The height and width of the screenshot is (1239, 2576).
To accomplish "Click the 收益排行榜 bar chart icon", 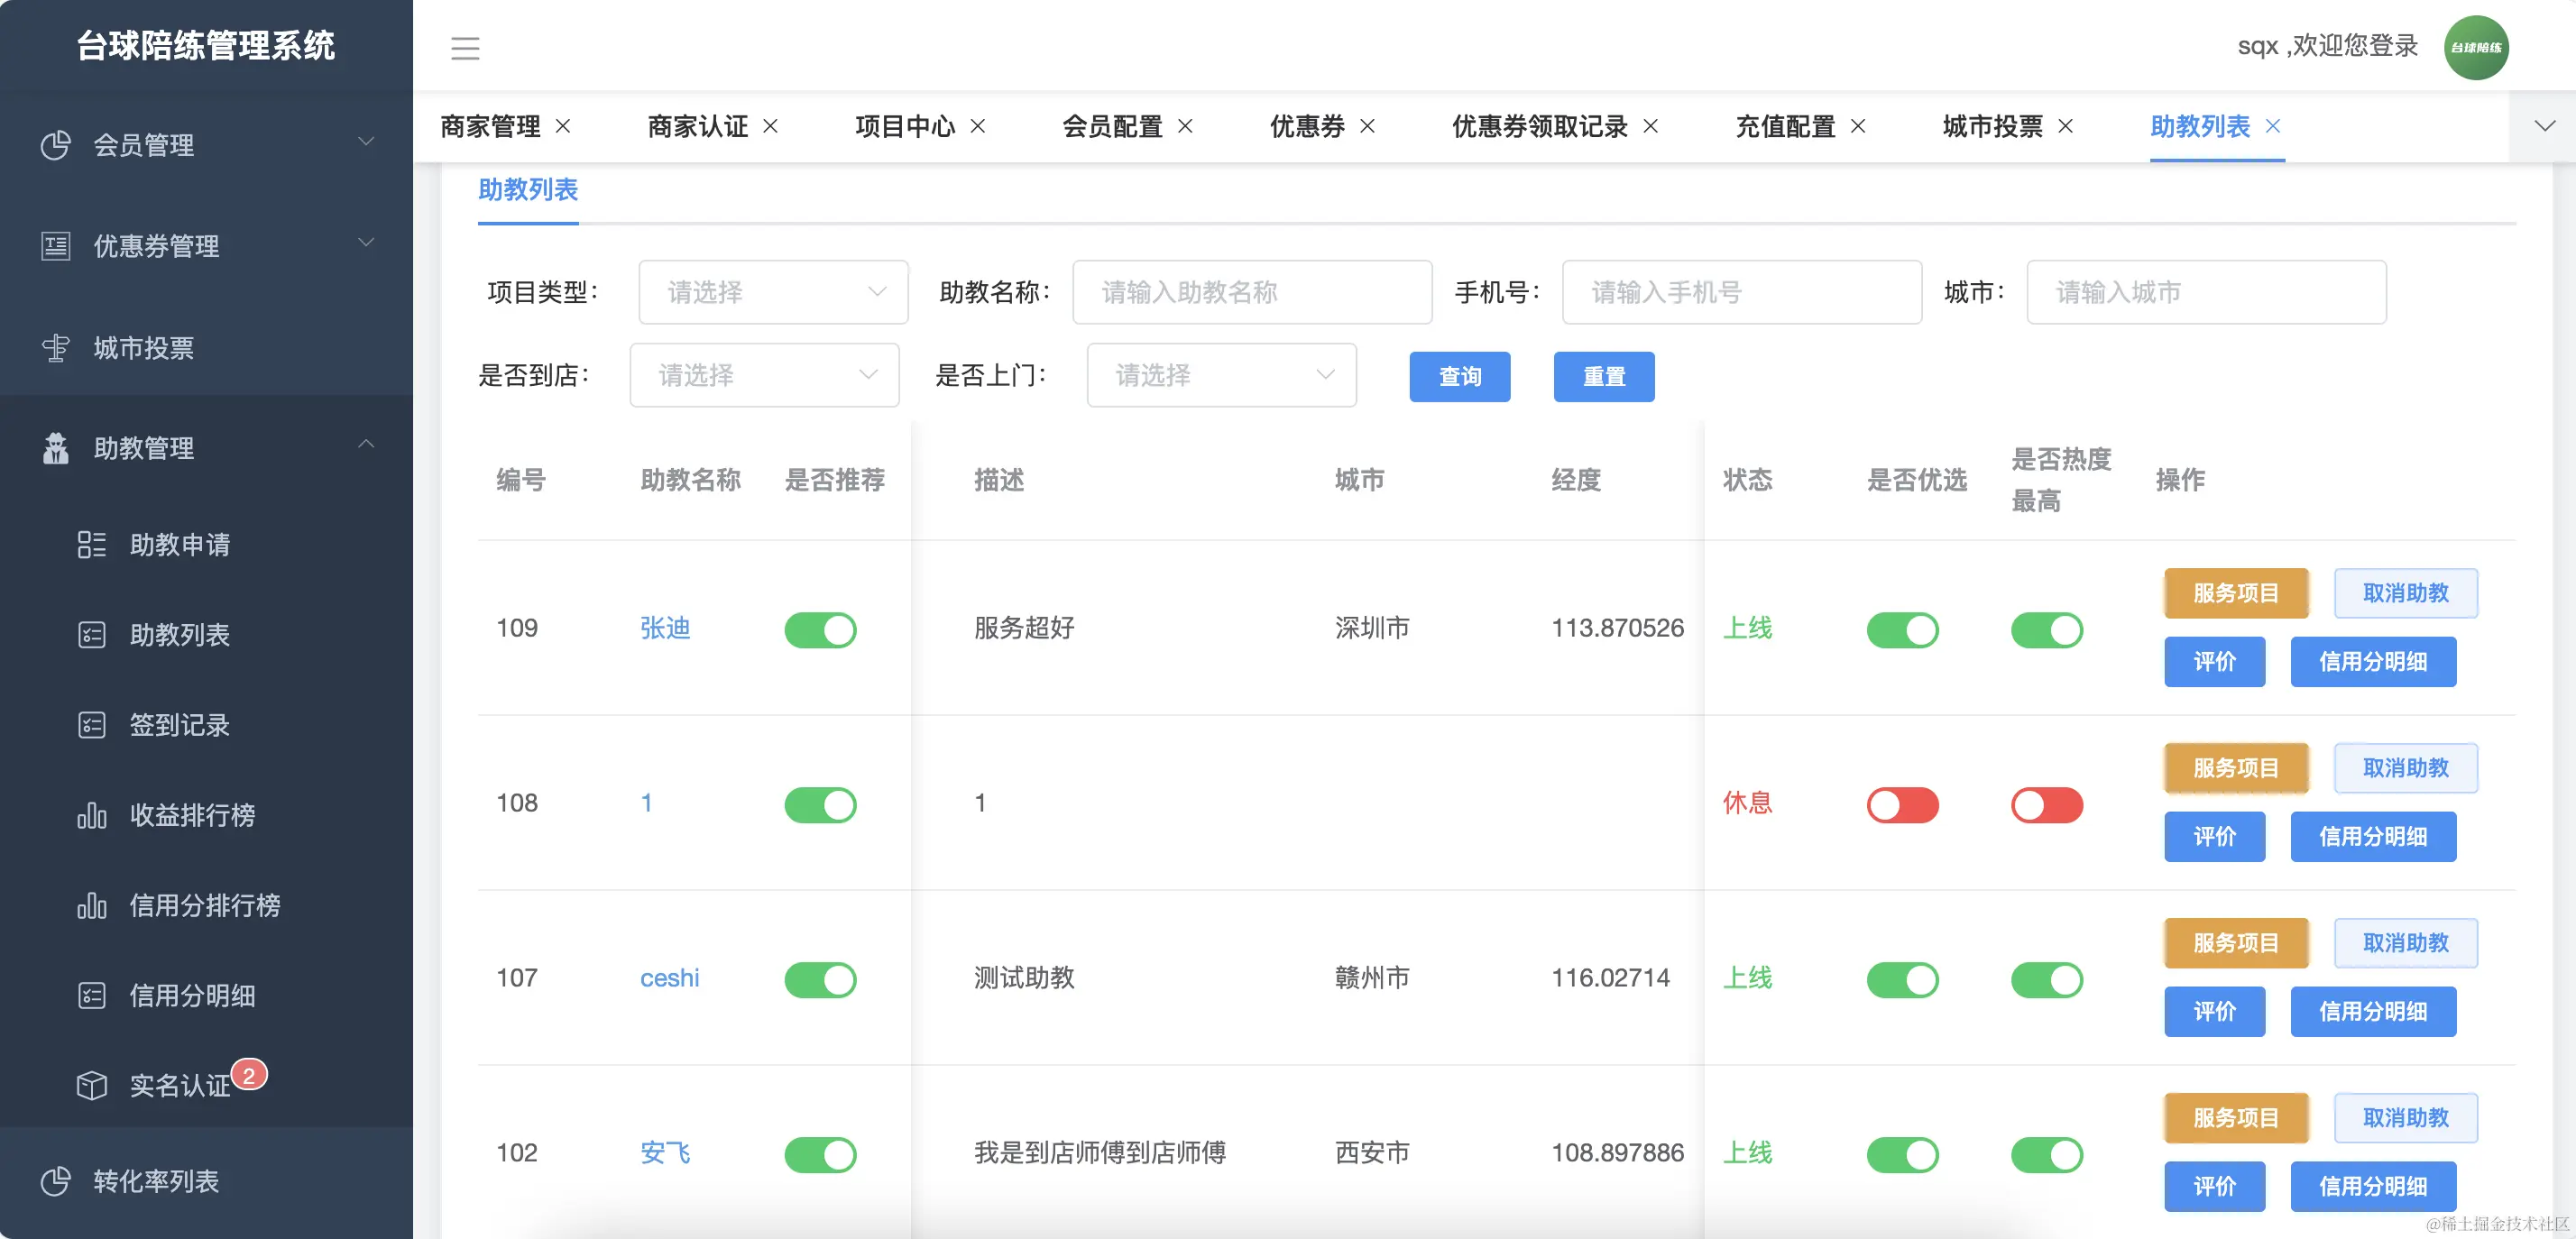I will [x=91, y=815].
